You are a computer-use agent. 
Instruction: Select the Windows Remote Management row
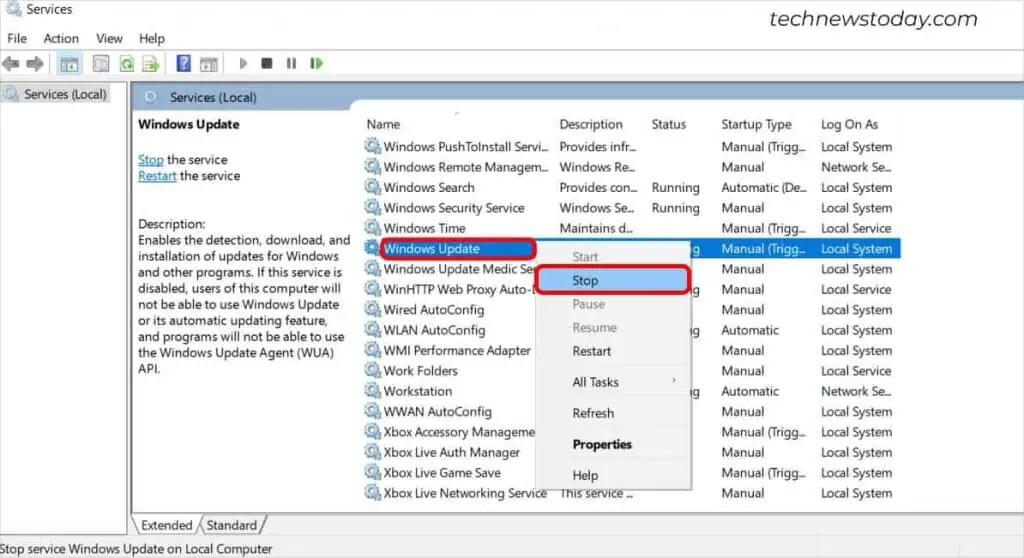click(x=632, y=167)
